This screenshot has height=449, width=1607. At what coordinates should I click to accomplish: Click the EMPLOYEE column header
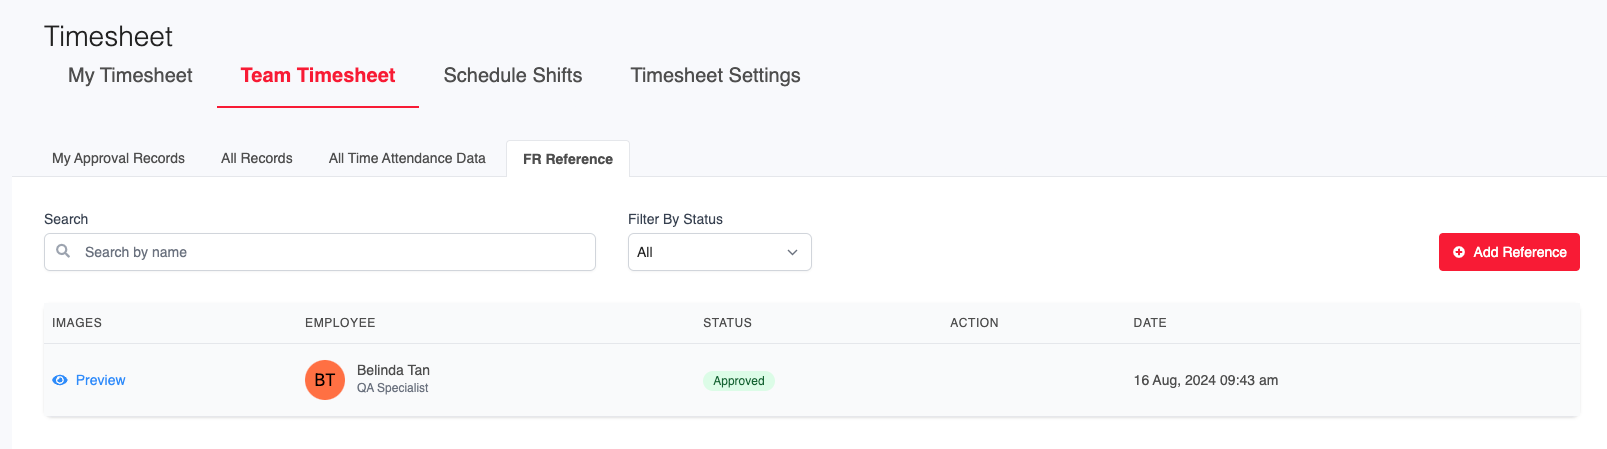point(340,323)
